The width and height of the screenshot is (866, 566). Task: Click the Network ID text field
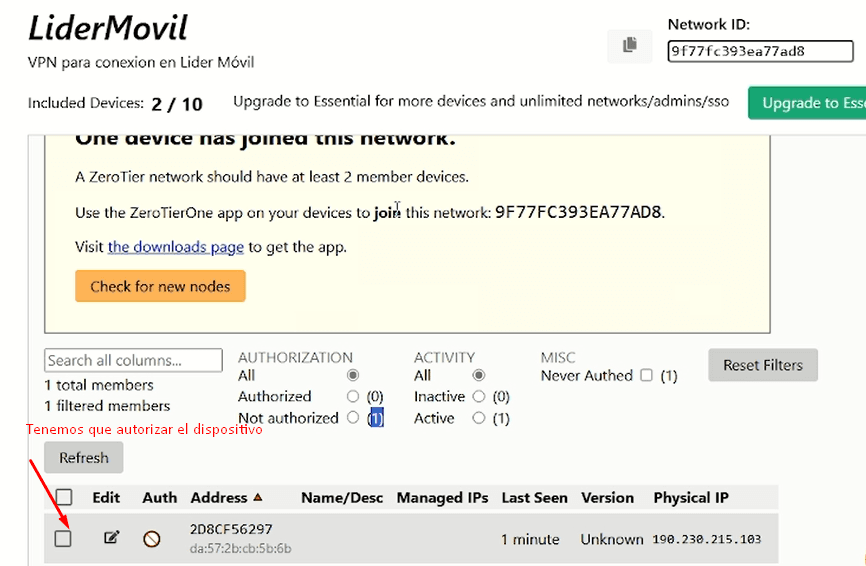click(x=760, y=51)
